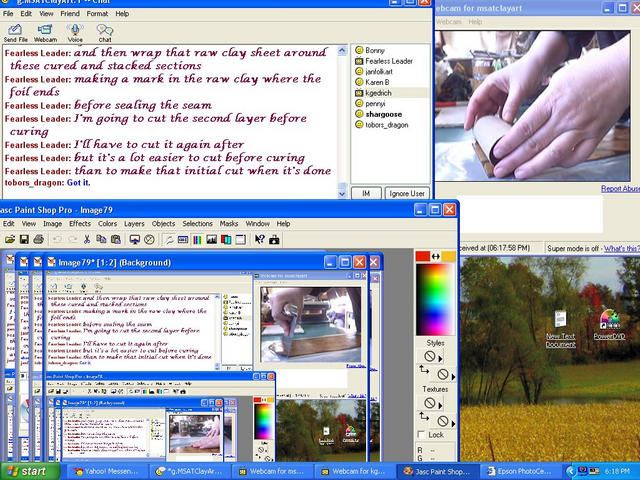
Task: Toggle the Color Palette toolbar button
Action: pos(197,240)
